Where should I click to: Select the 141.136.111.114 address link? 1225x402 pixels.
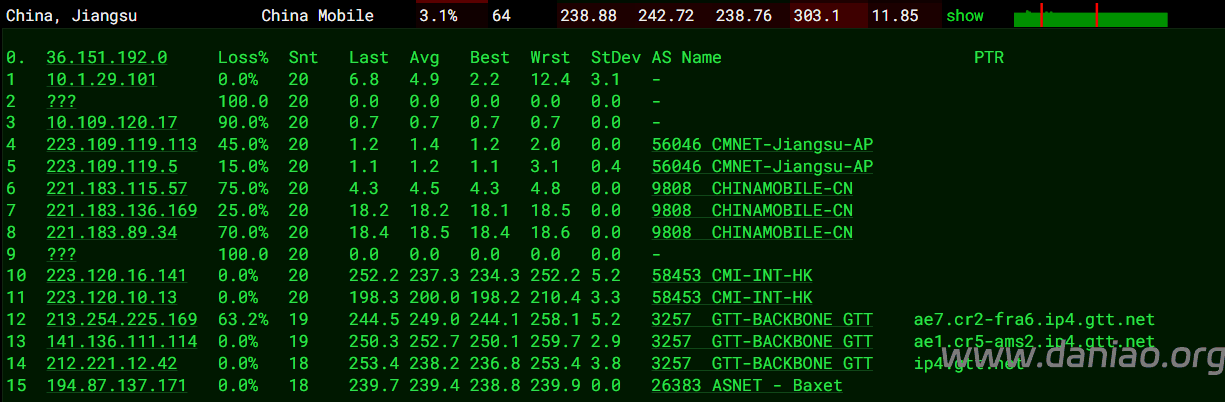[121, 341]
